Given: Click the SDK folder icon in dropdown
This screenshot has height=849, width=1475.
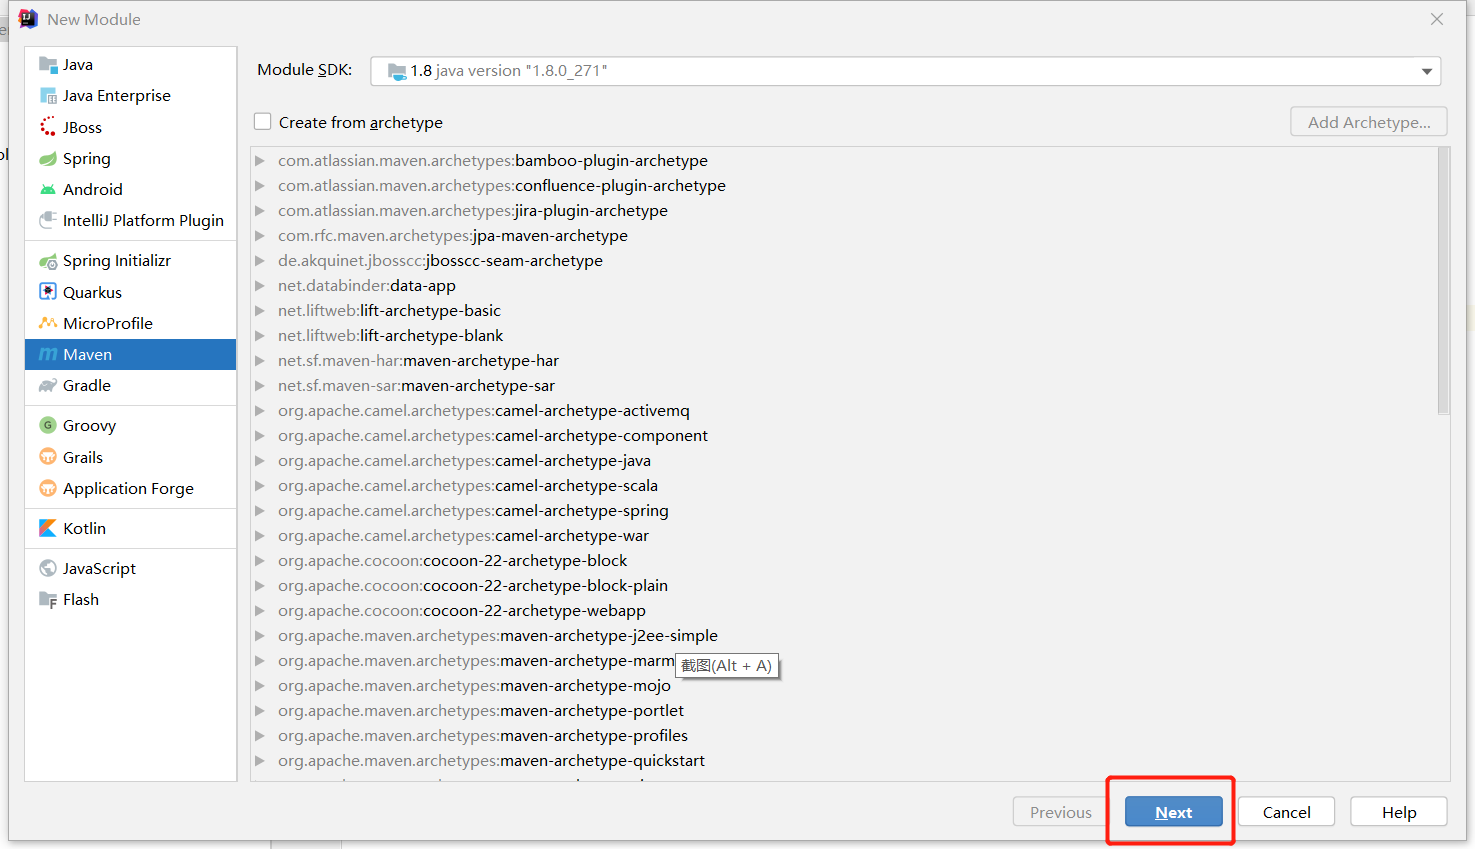Looking at the screenshot, I should (397, 71).
